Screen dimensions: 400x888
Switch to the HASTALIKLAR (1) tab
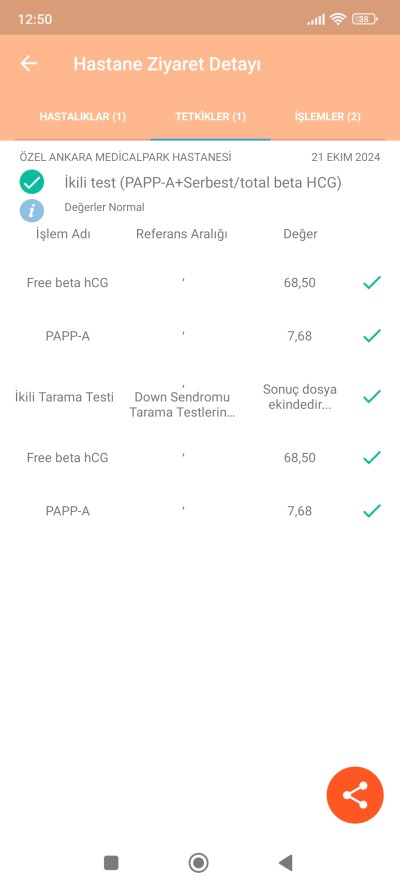(x=83, y=117)
